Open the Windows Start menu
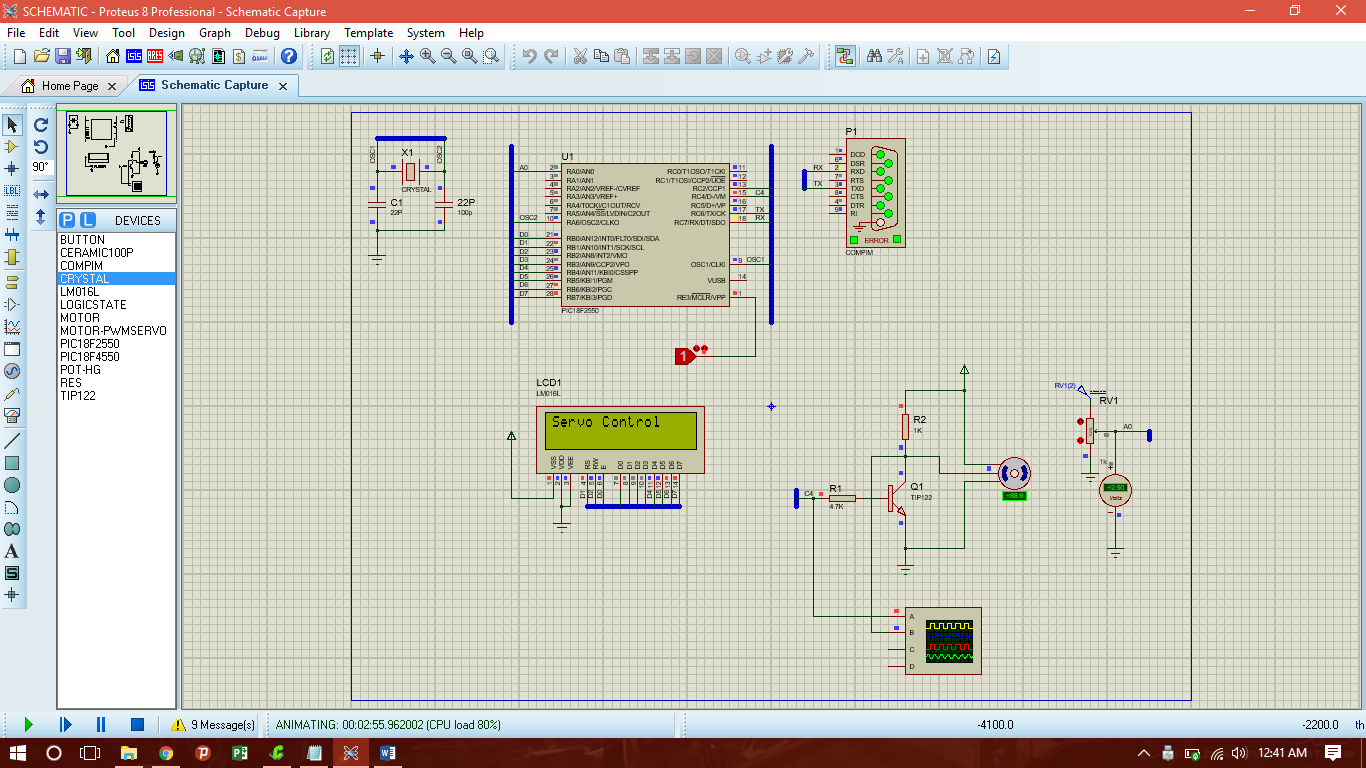Image resolution: width=1366 pixels, height=768 pixels. point(18,752)
